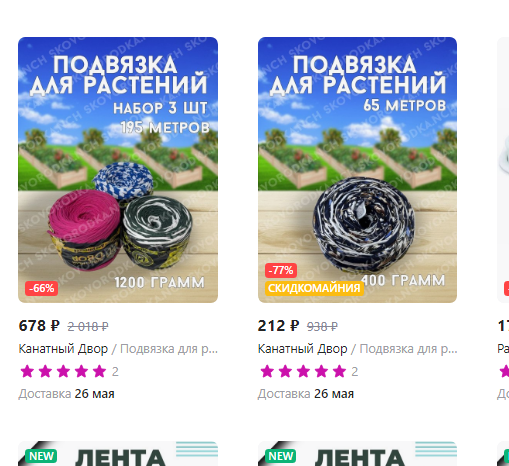
Task: Click the review count beside first product's stars
Action: tap(115, 372)
